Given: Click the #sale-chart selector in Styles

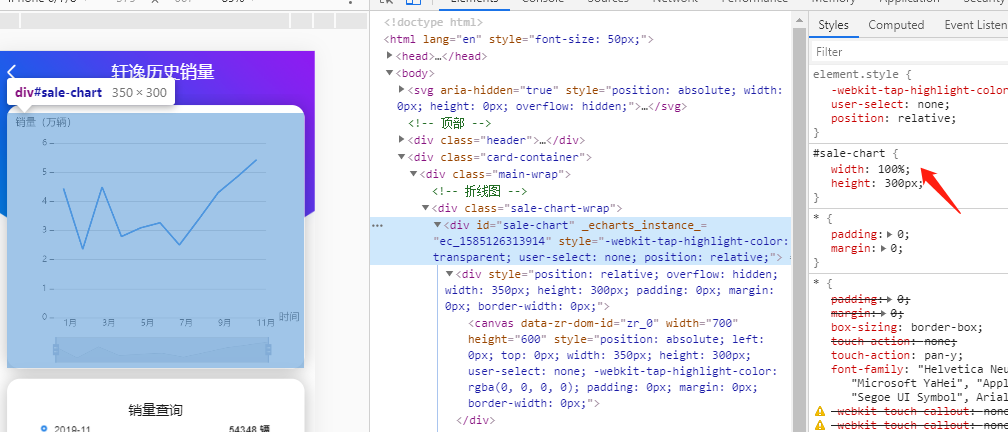Looking at the screenshot, I should [849, 154].
